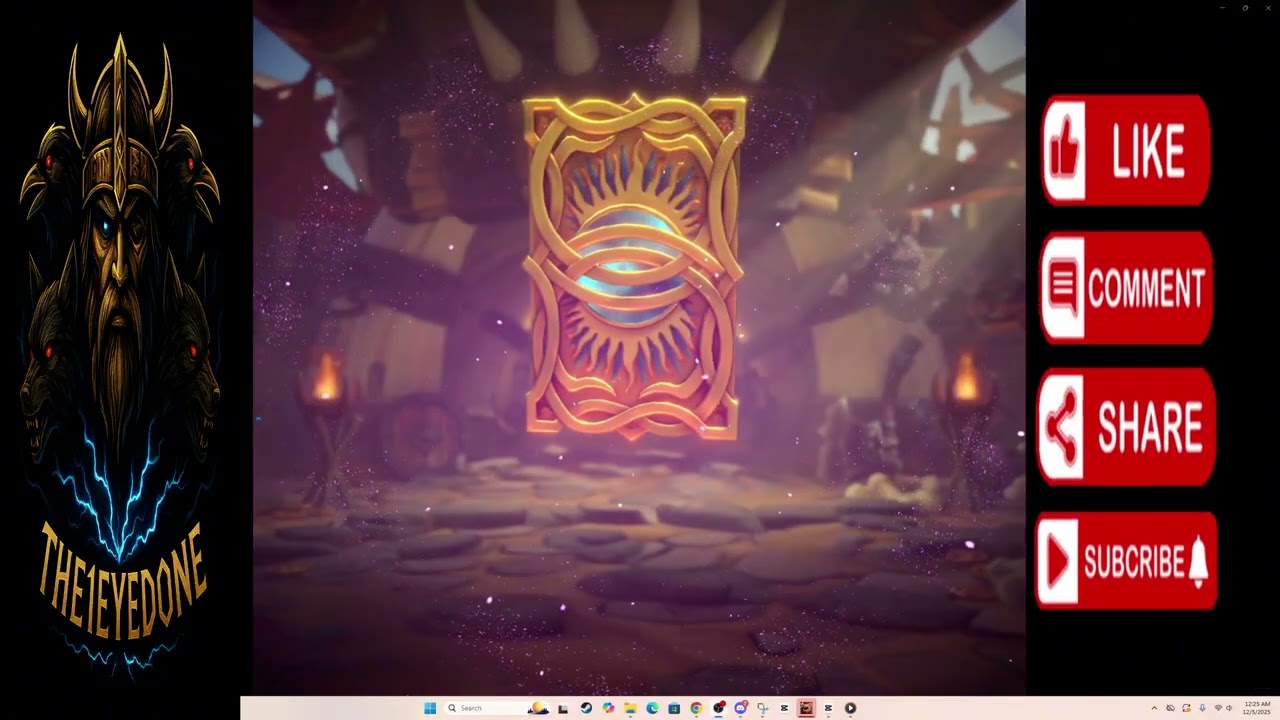Click the sync status tray icon
The width and height of the screenshot is (1280, 720).
(1186, 708)
